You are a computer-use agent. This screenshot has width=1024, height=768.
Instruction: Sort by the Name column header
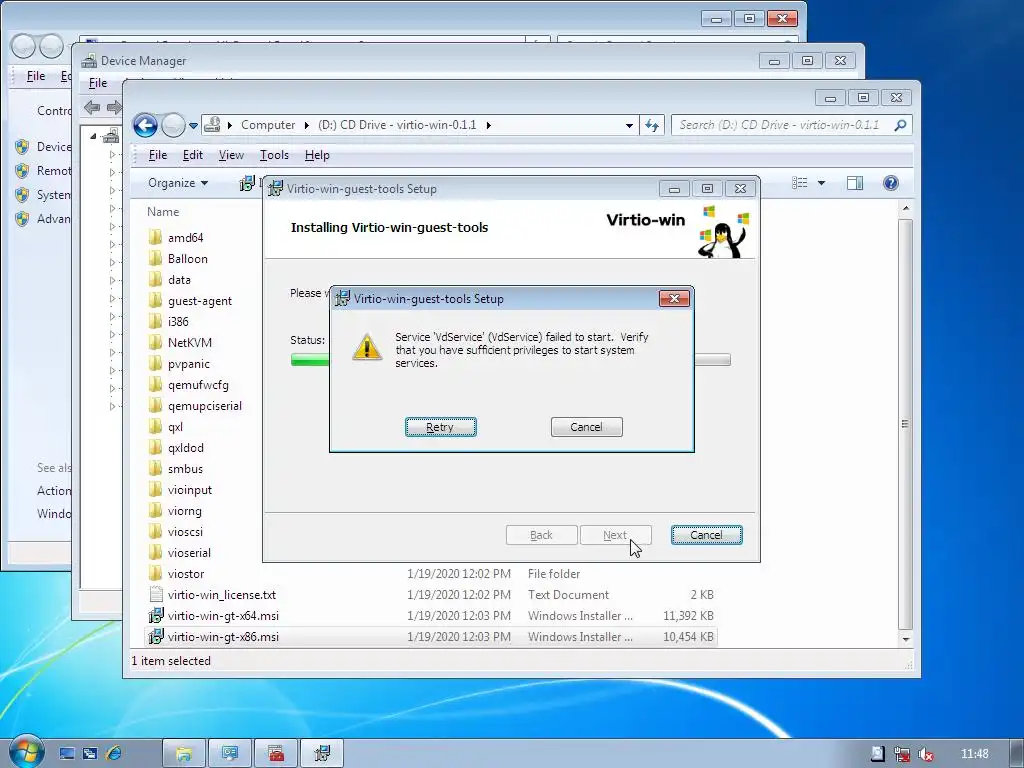coord(163,212)
